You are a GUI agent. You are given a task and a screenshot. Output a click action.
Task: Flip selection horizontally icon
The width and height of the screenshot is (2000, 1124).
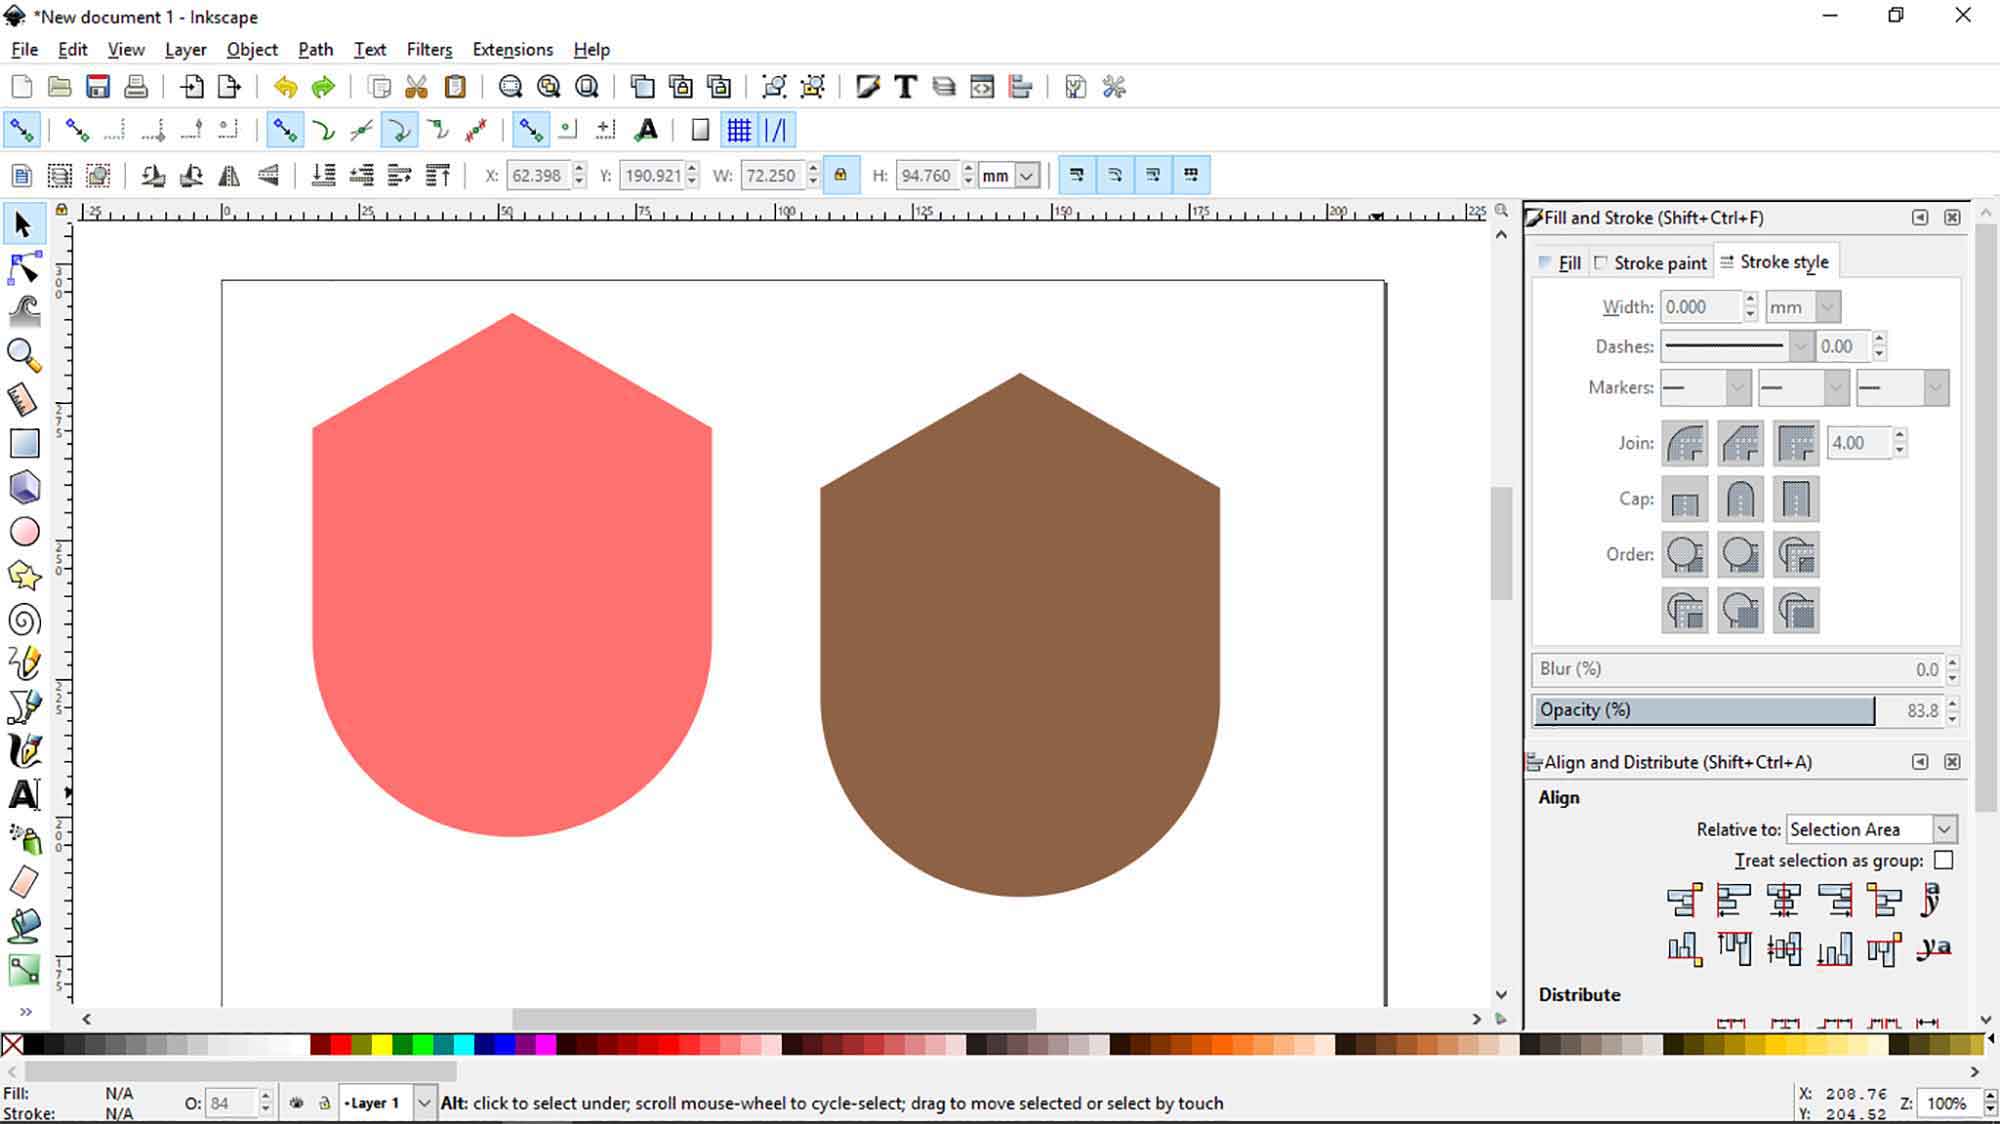[x=229, y=176]
